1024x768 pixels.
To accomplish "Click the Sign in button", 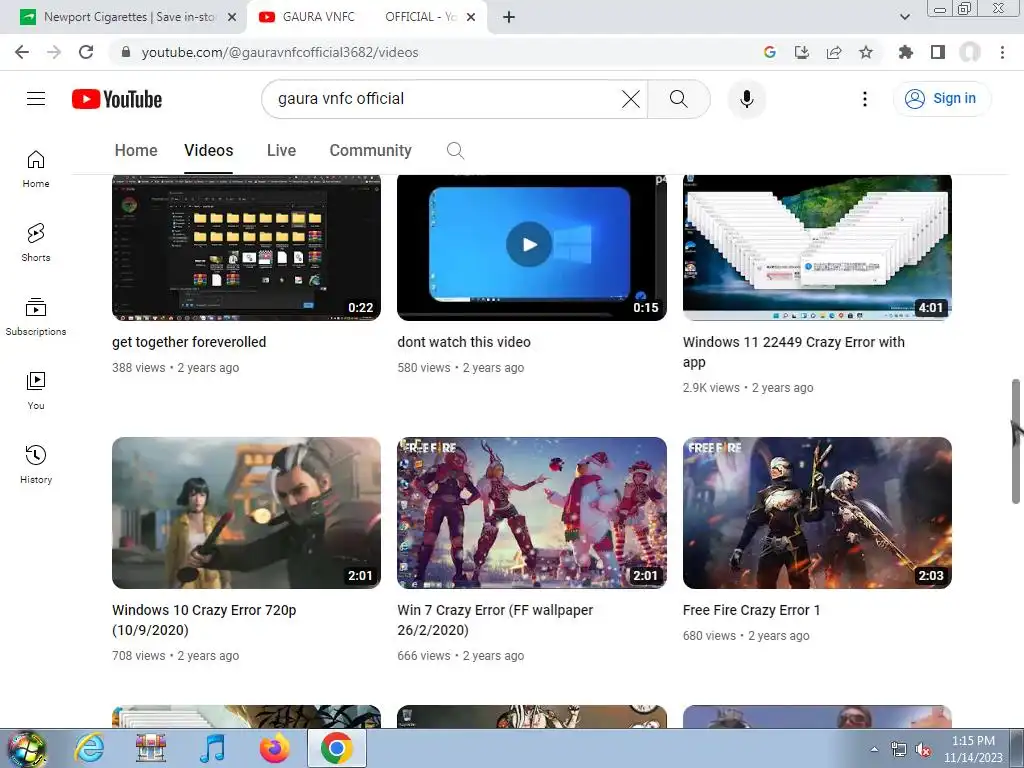I will 941,99.
